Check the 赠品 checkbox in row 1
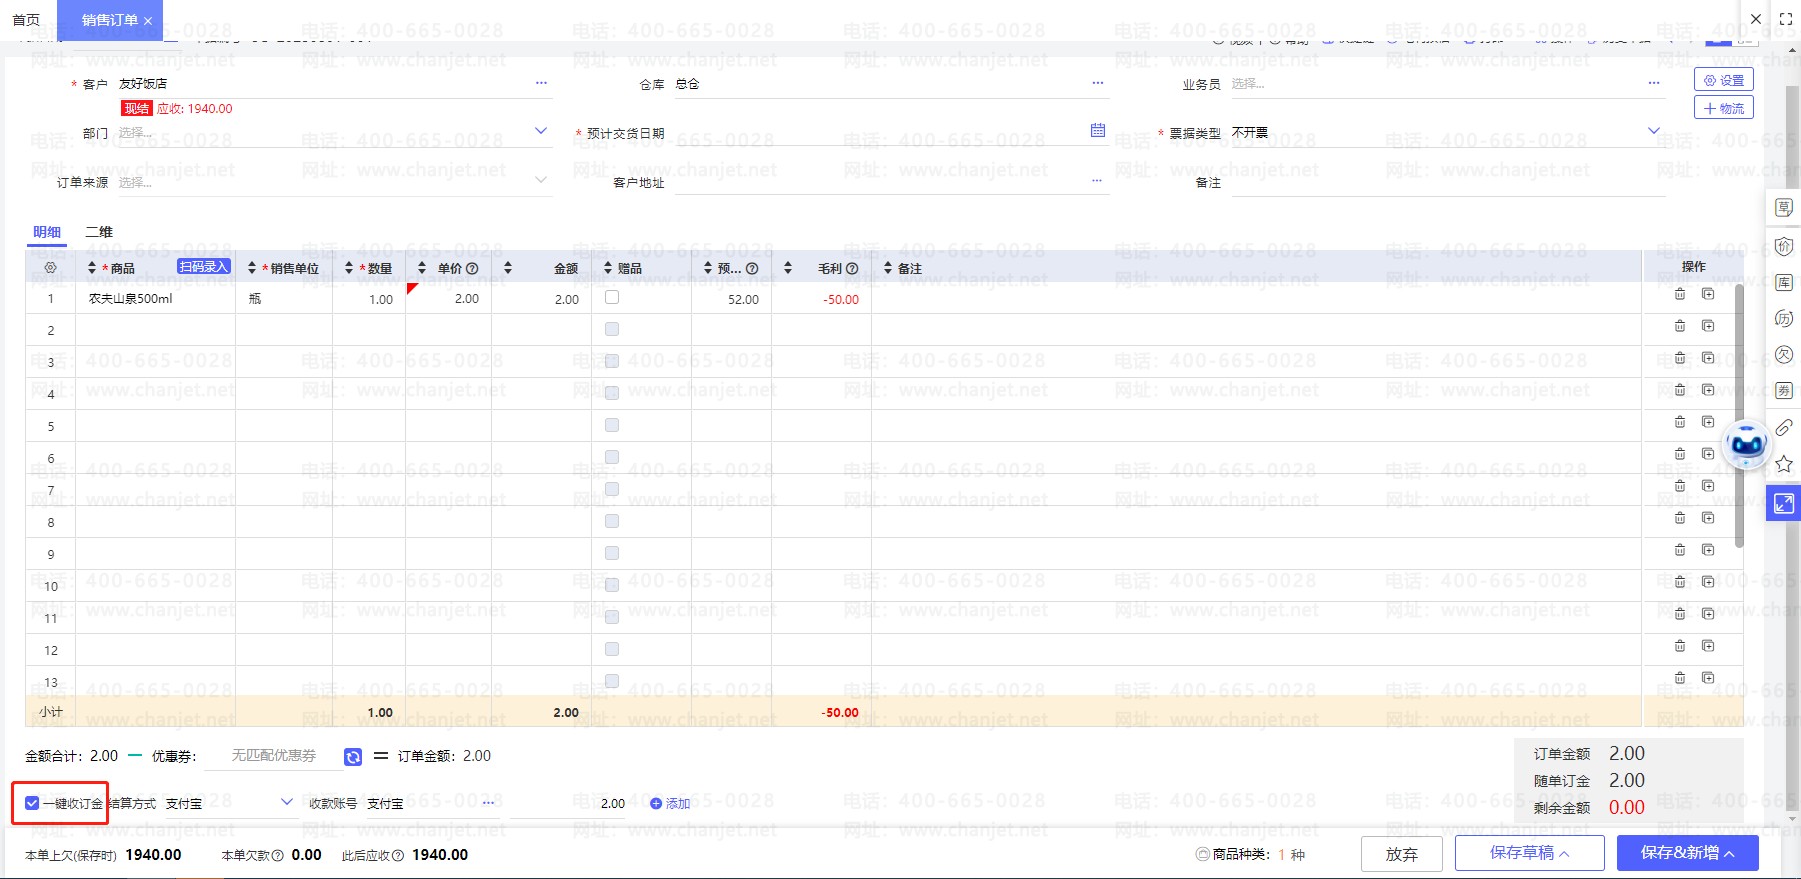Viewport: 1801px width, 879px height. click(612, 297)
